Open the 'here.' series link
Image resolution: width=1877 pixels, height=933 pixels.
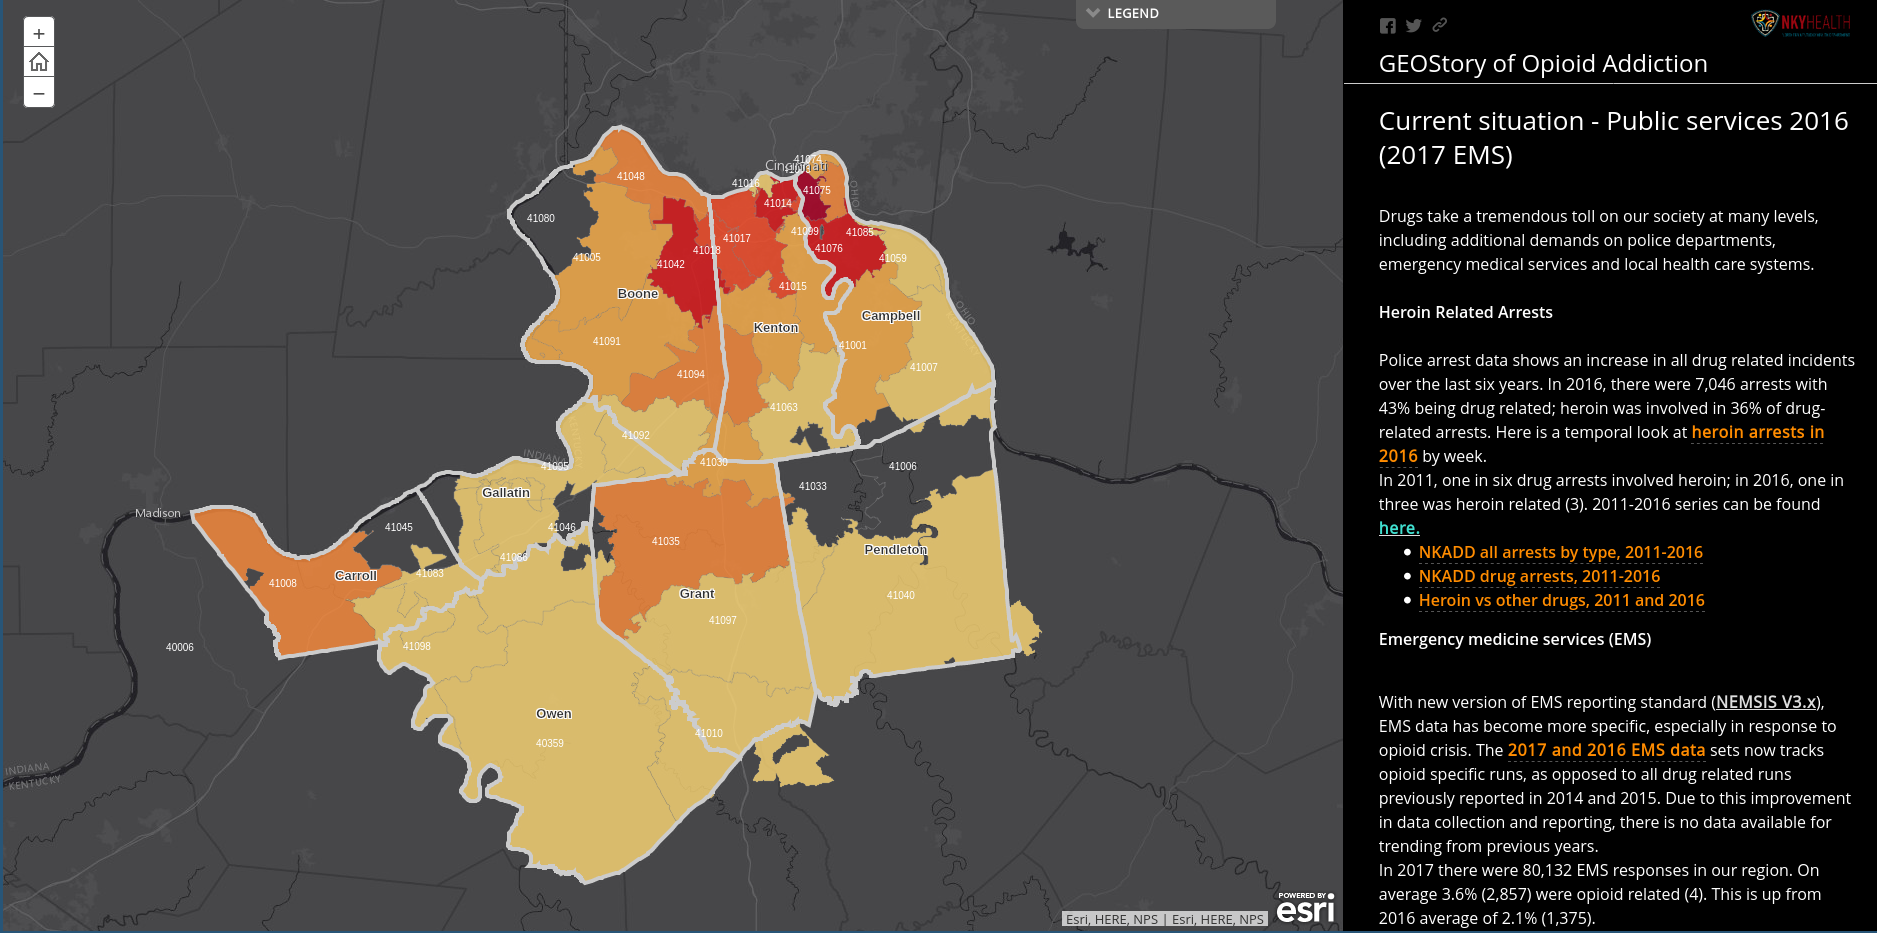pyautogui.click(x=1398, y=528)
